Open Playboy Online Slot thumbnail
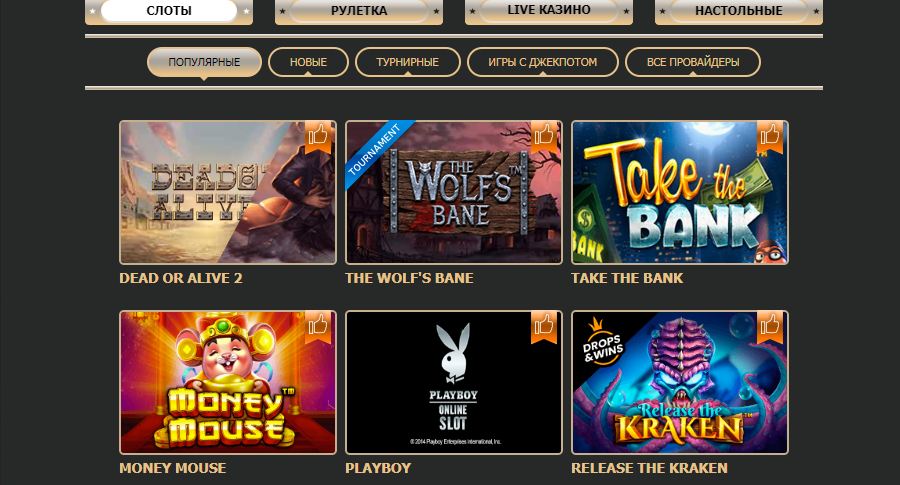 pos(453,382)
